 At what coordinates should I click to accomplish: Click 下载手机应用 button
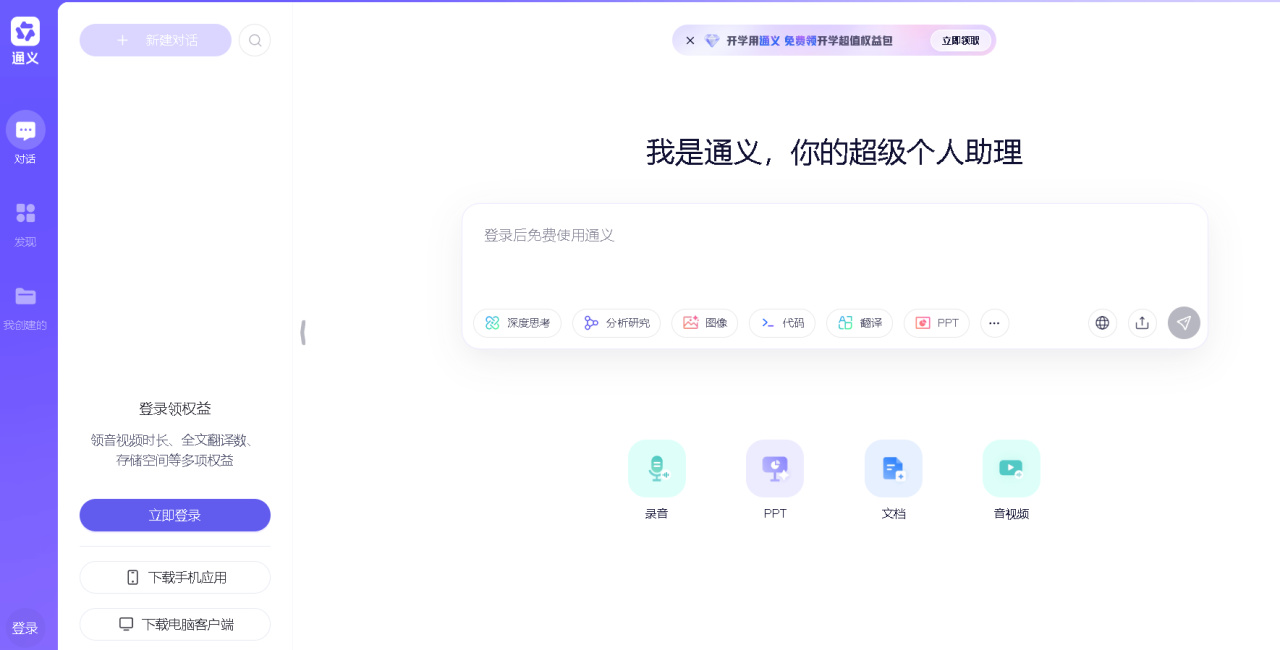175,577
